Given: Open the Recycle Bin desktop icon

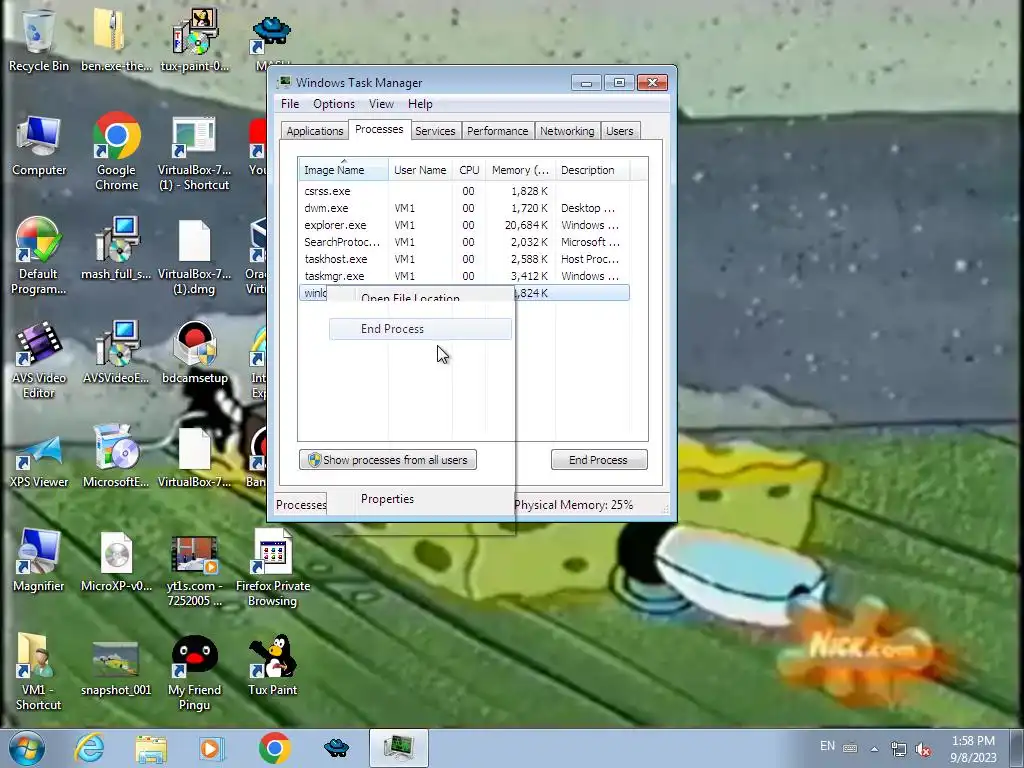Looking at the screenshot, I should coord(38,39).
